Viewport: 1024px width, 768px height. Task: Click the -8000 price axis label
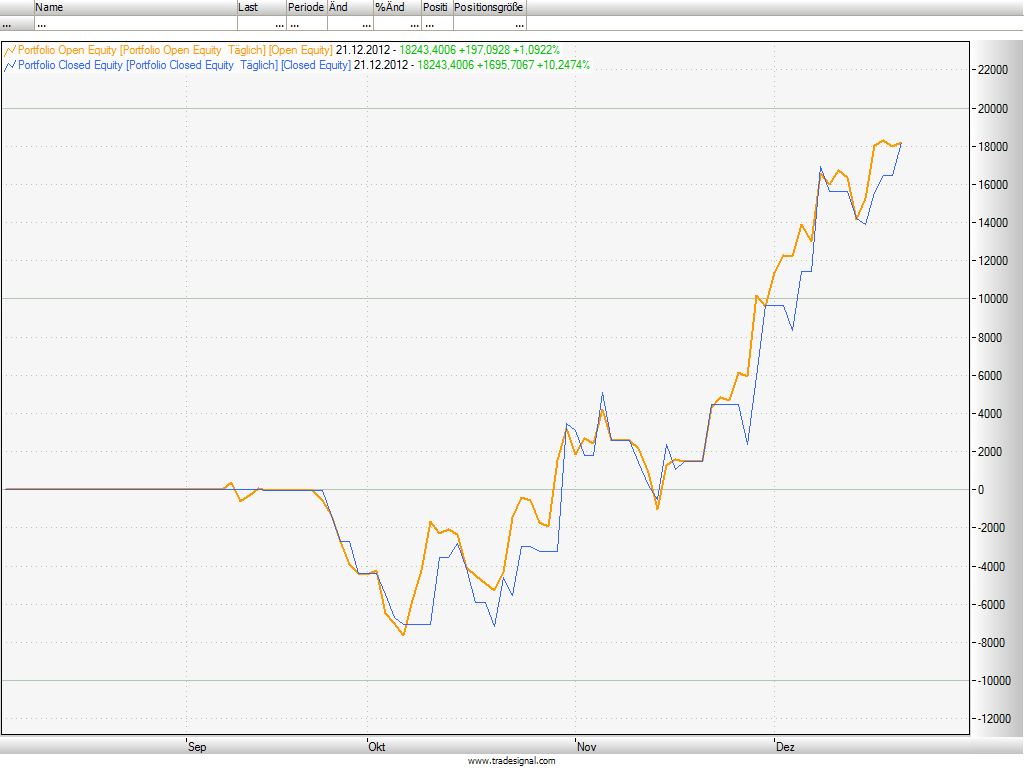pos(991,643)
